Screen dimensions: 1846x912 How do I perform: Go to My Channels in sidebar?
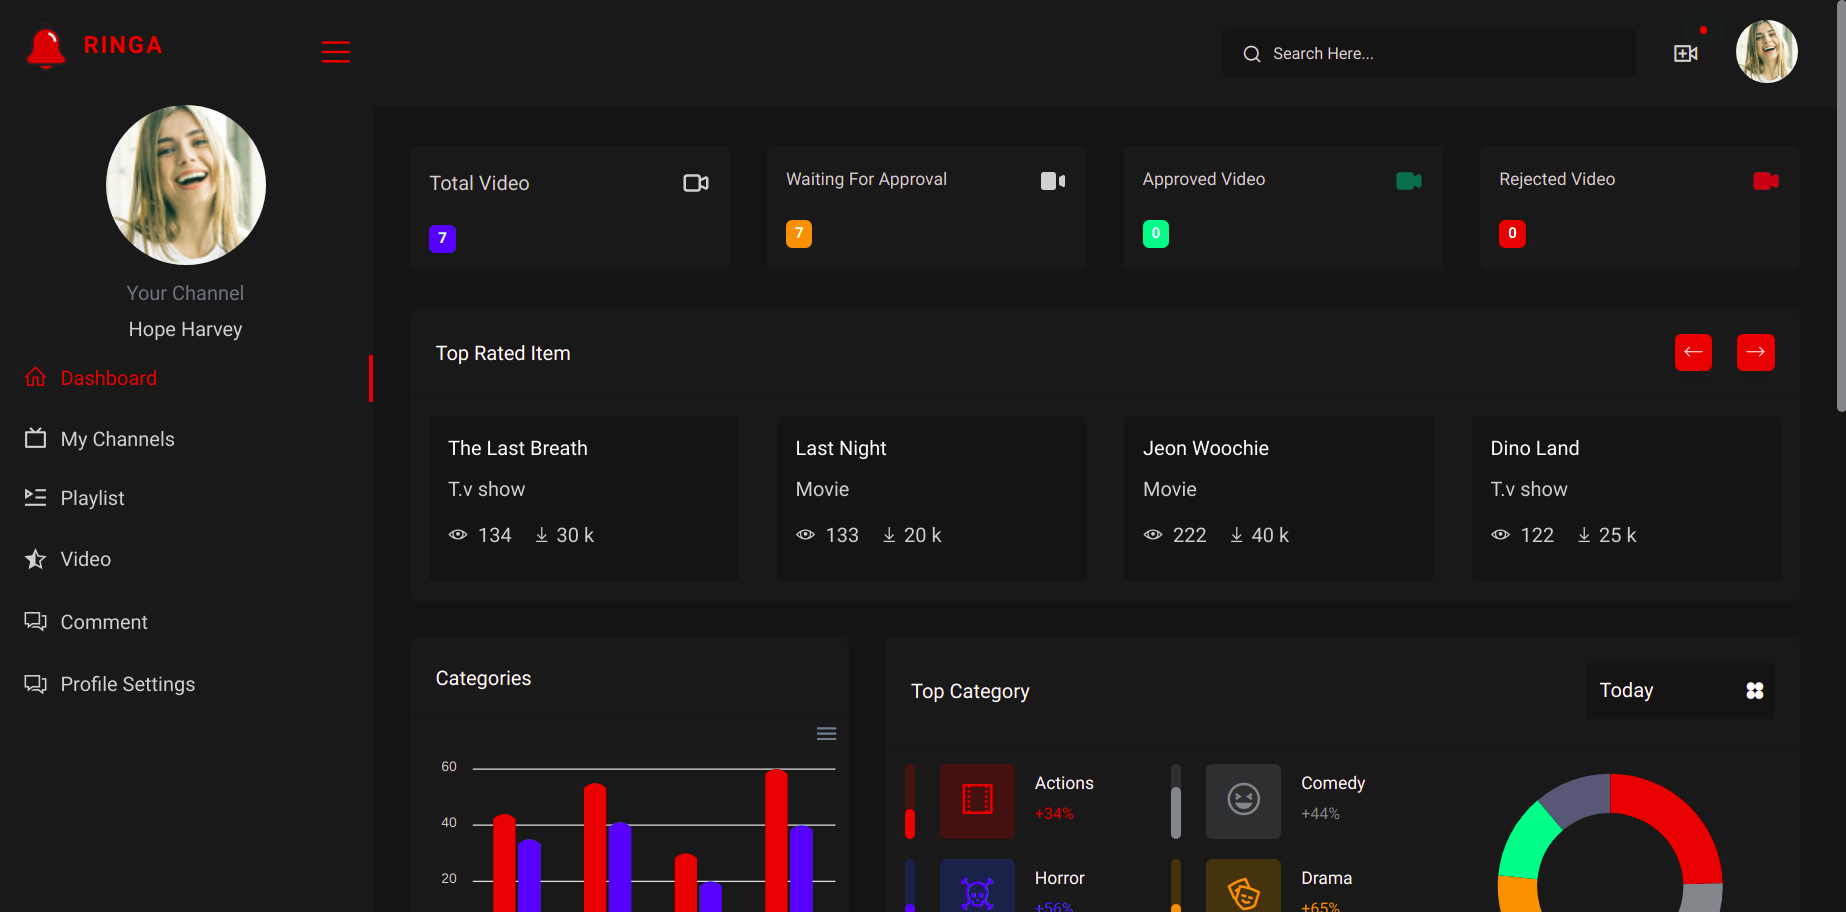(x=100, y=439)
